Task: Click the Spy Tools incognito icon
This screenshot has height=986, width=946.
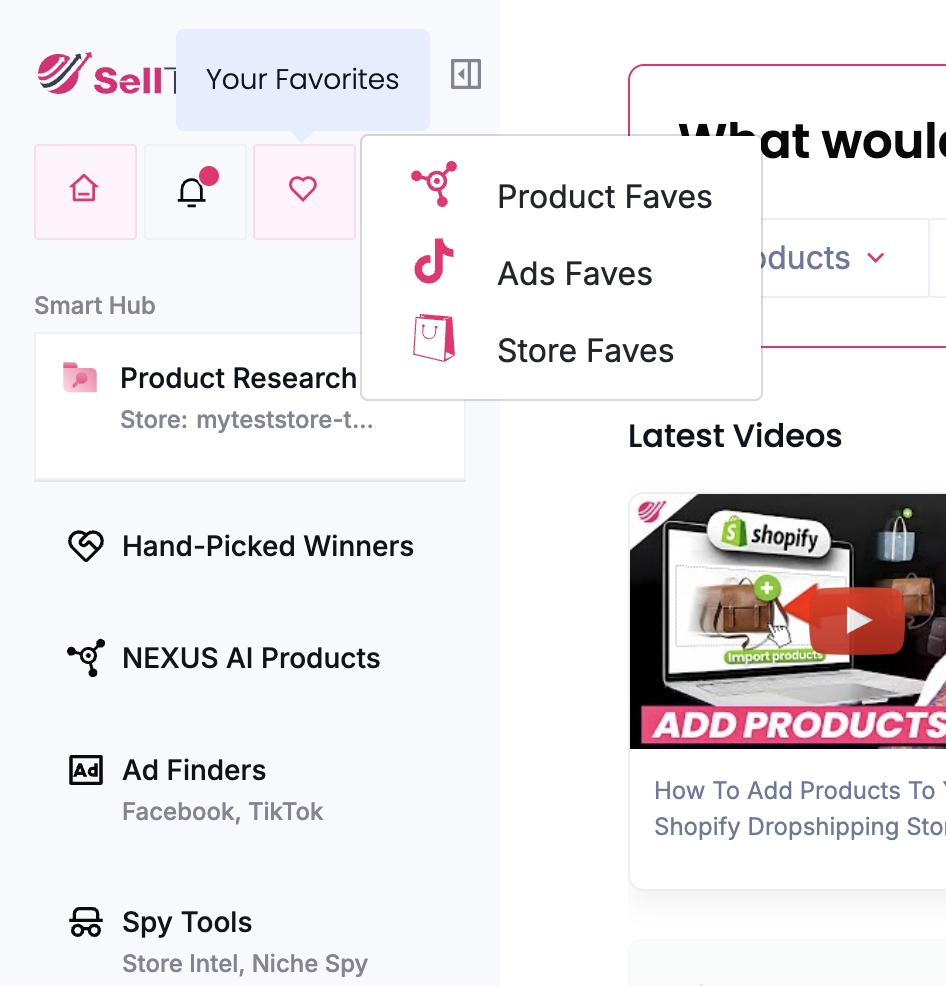Action: click(86, 922)
